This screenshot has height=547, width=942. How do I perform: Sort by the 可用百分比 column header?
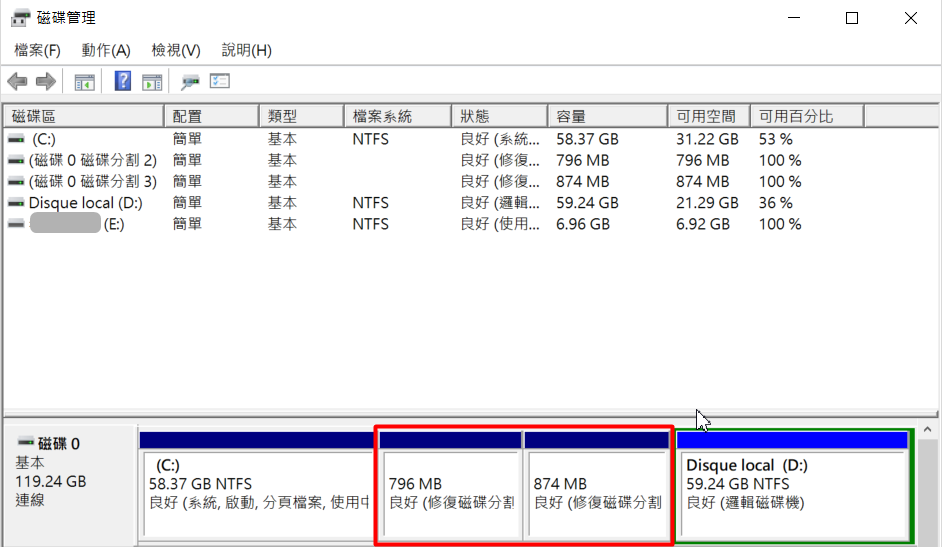tap(807, 116)
